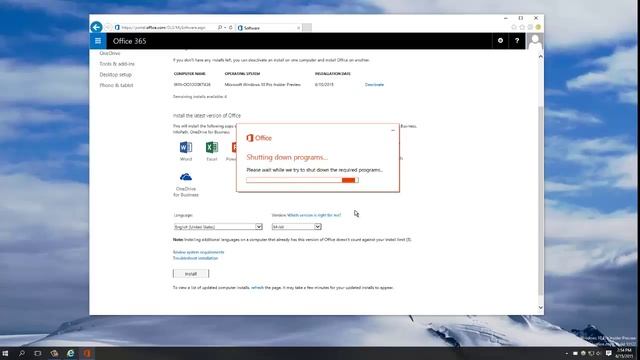
Task: Click the address bar refresh icon
Action: [231, 27]
